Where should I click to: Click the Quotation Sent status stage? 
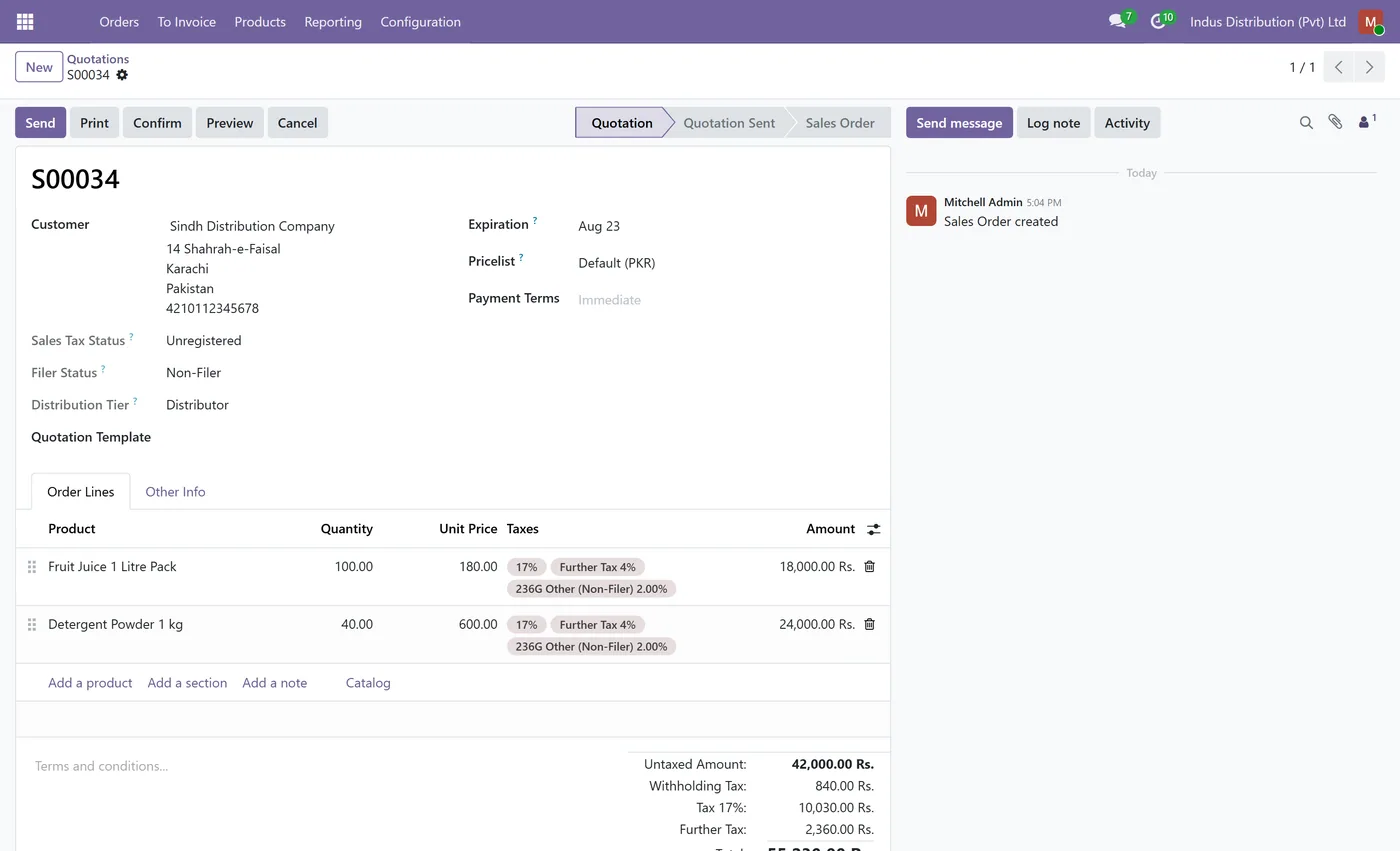point(729,123)
